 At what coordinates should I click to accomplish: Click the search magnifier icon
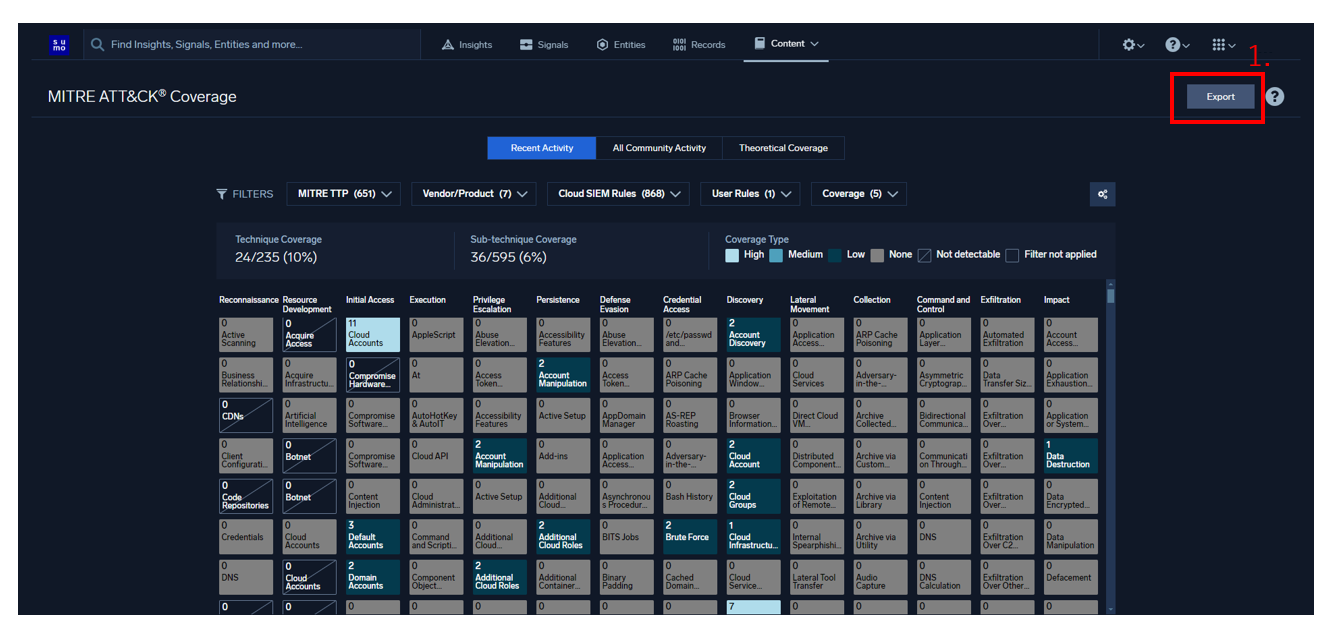click(x=98, y=44)
